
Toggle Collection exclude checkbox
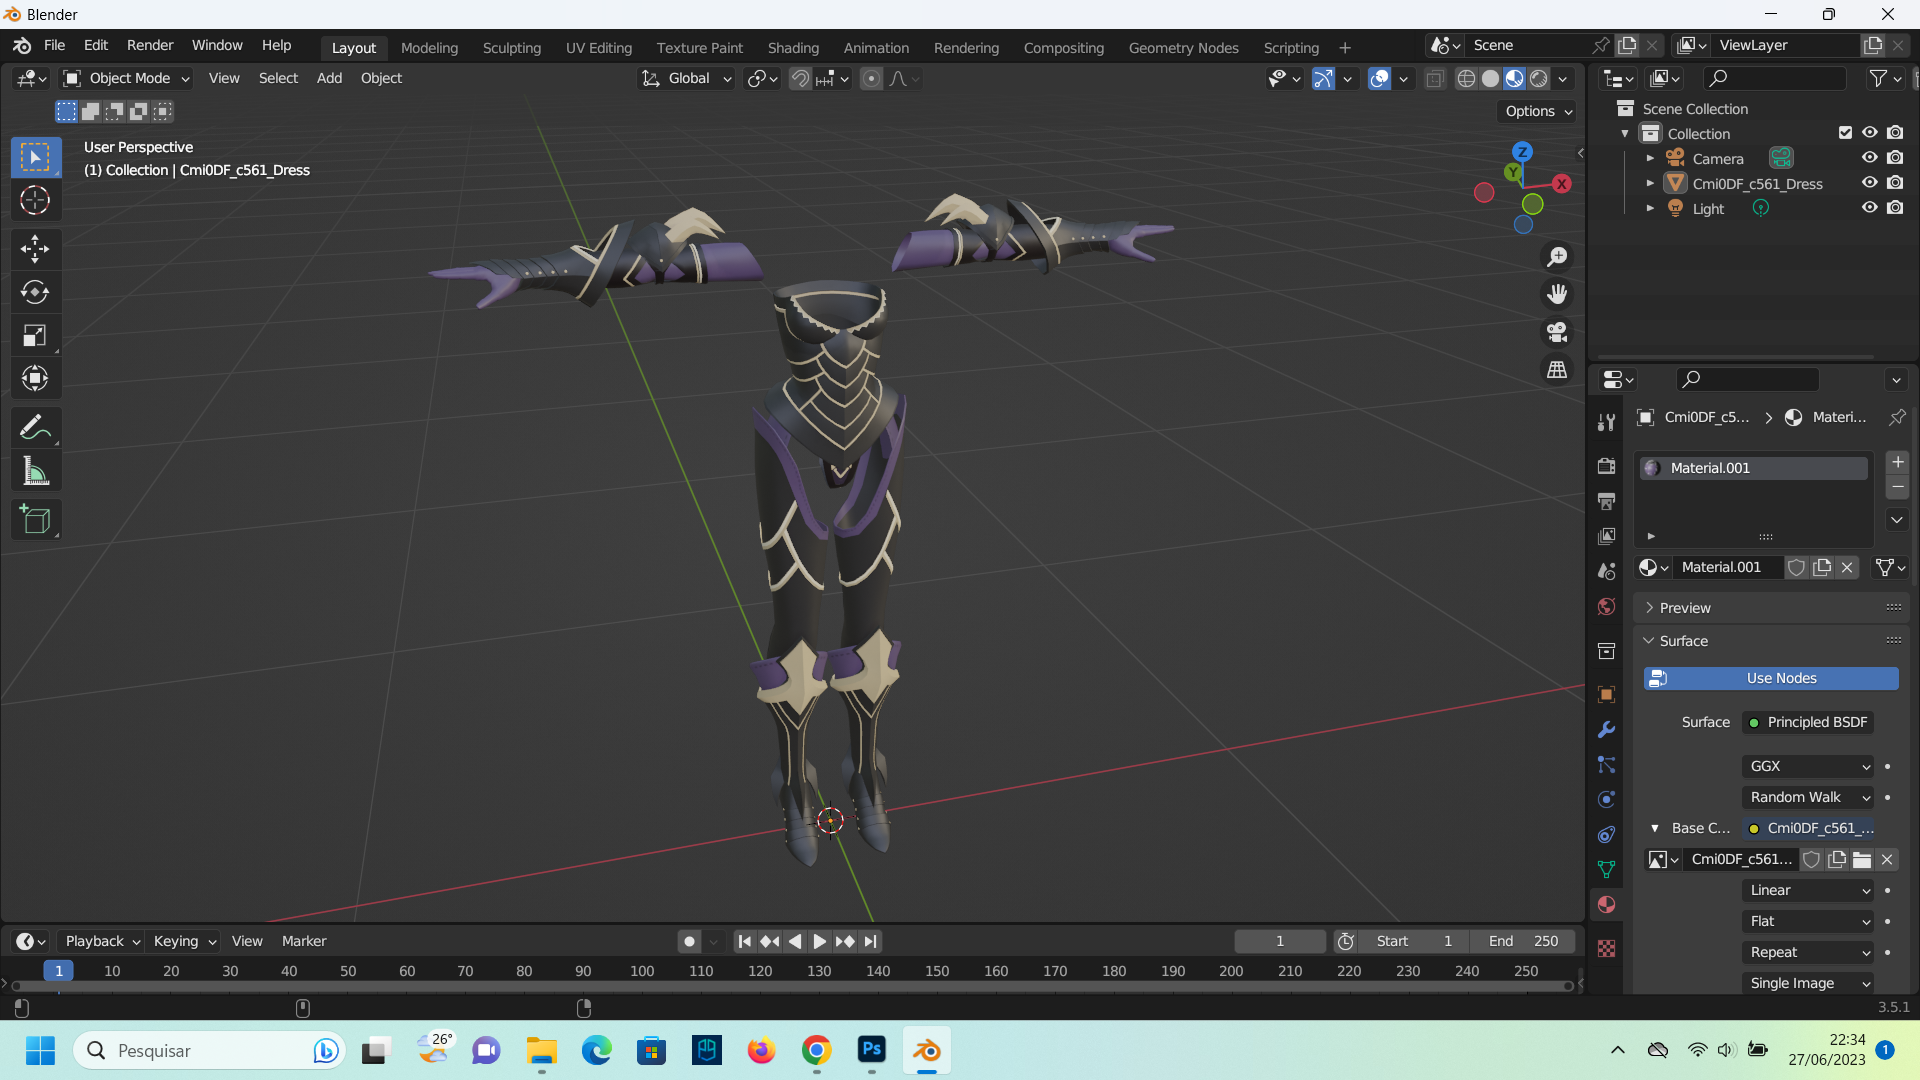point(1845,133)
